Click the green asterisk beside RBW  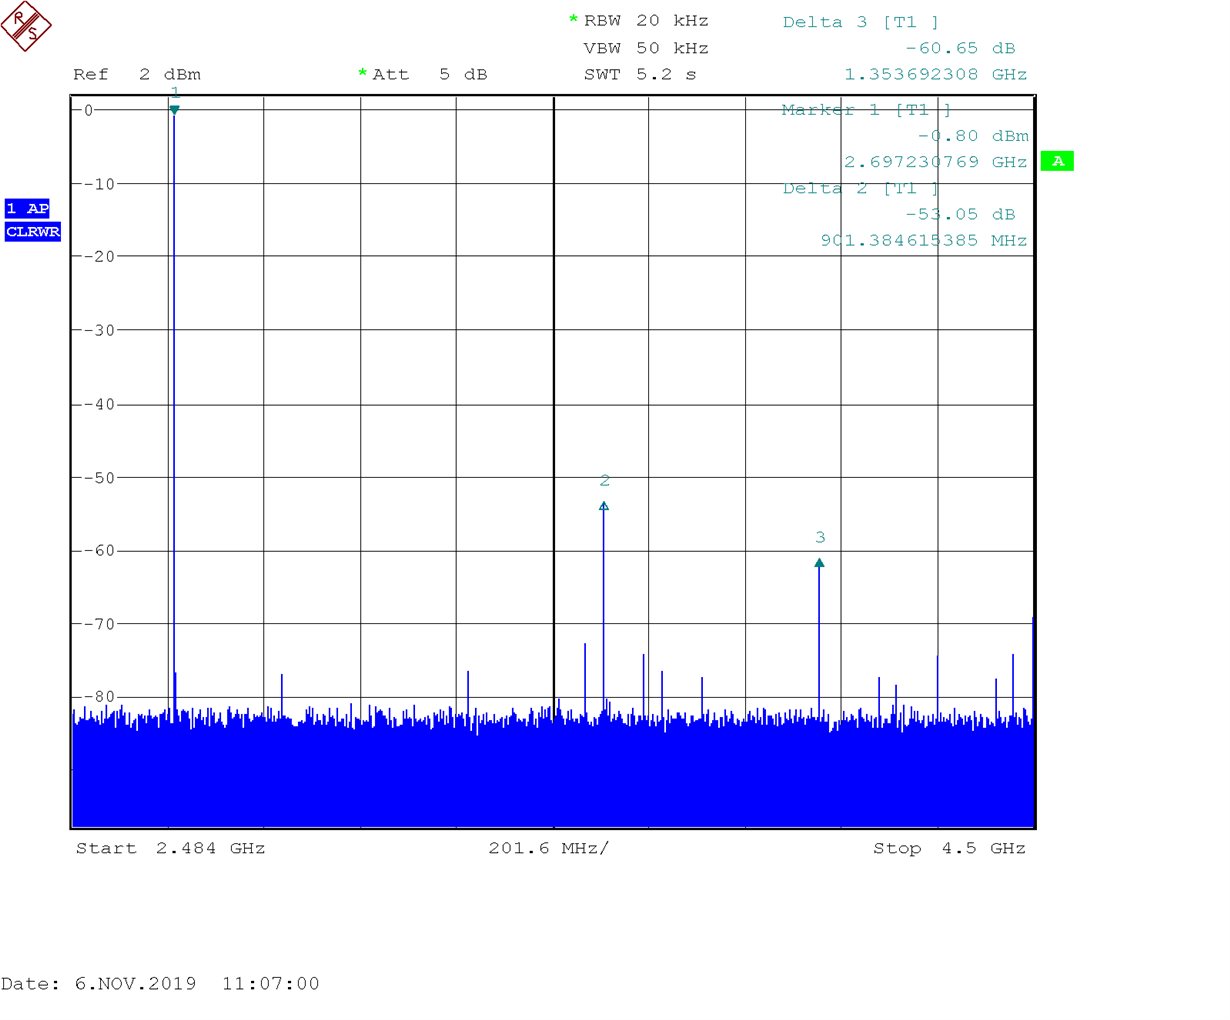pos(573,19)
